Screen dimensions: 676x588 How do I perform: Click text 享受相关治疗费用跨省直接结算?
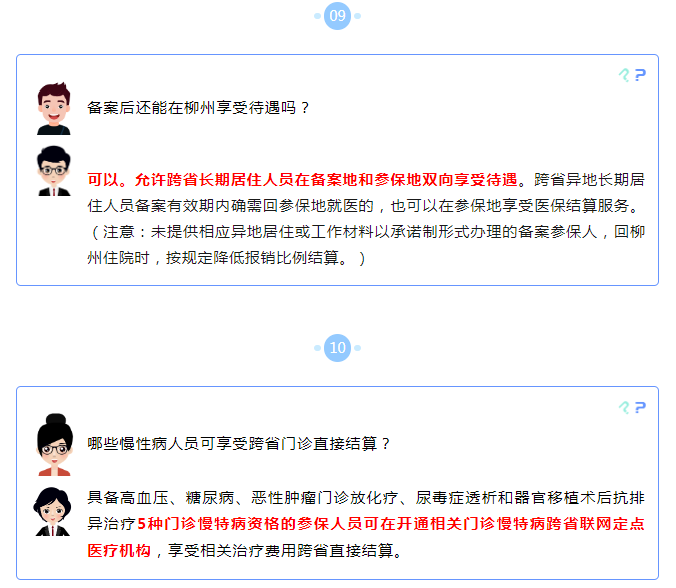click(x=280, y=550)
